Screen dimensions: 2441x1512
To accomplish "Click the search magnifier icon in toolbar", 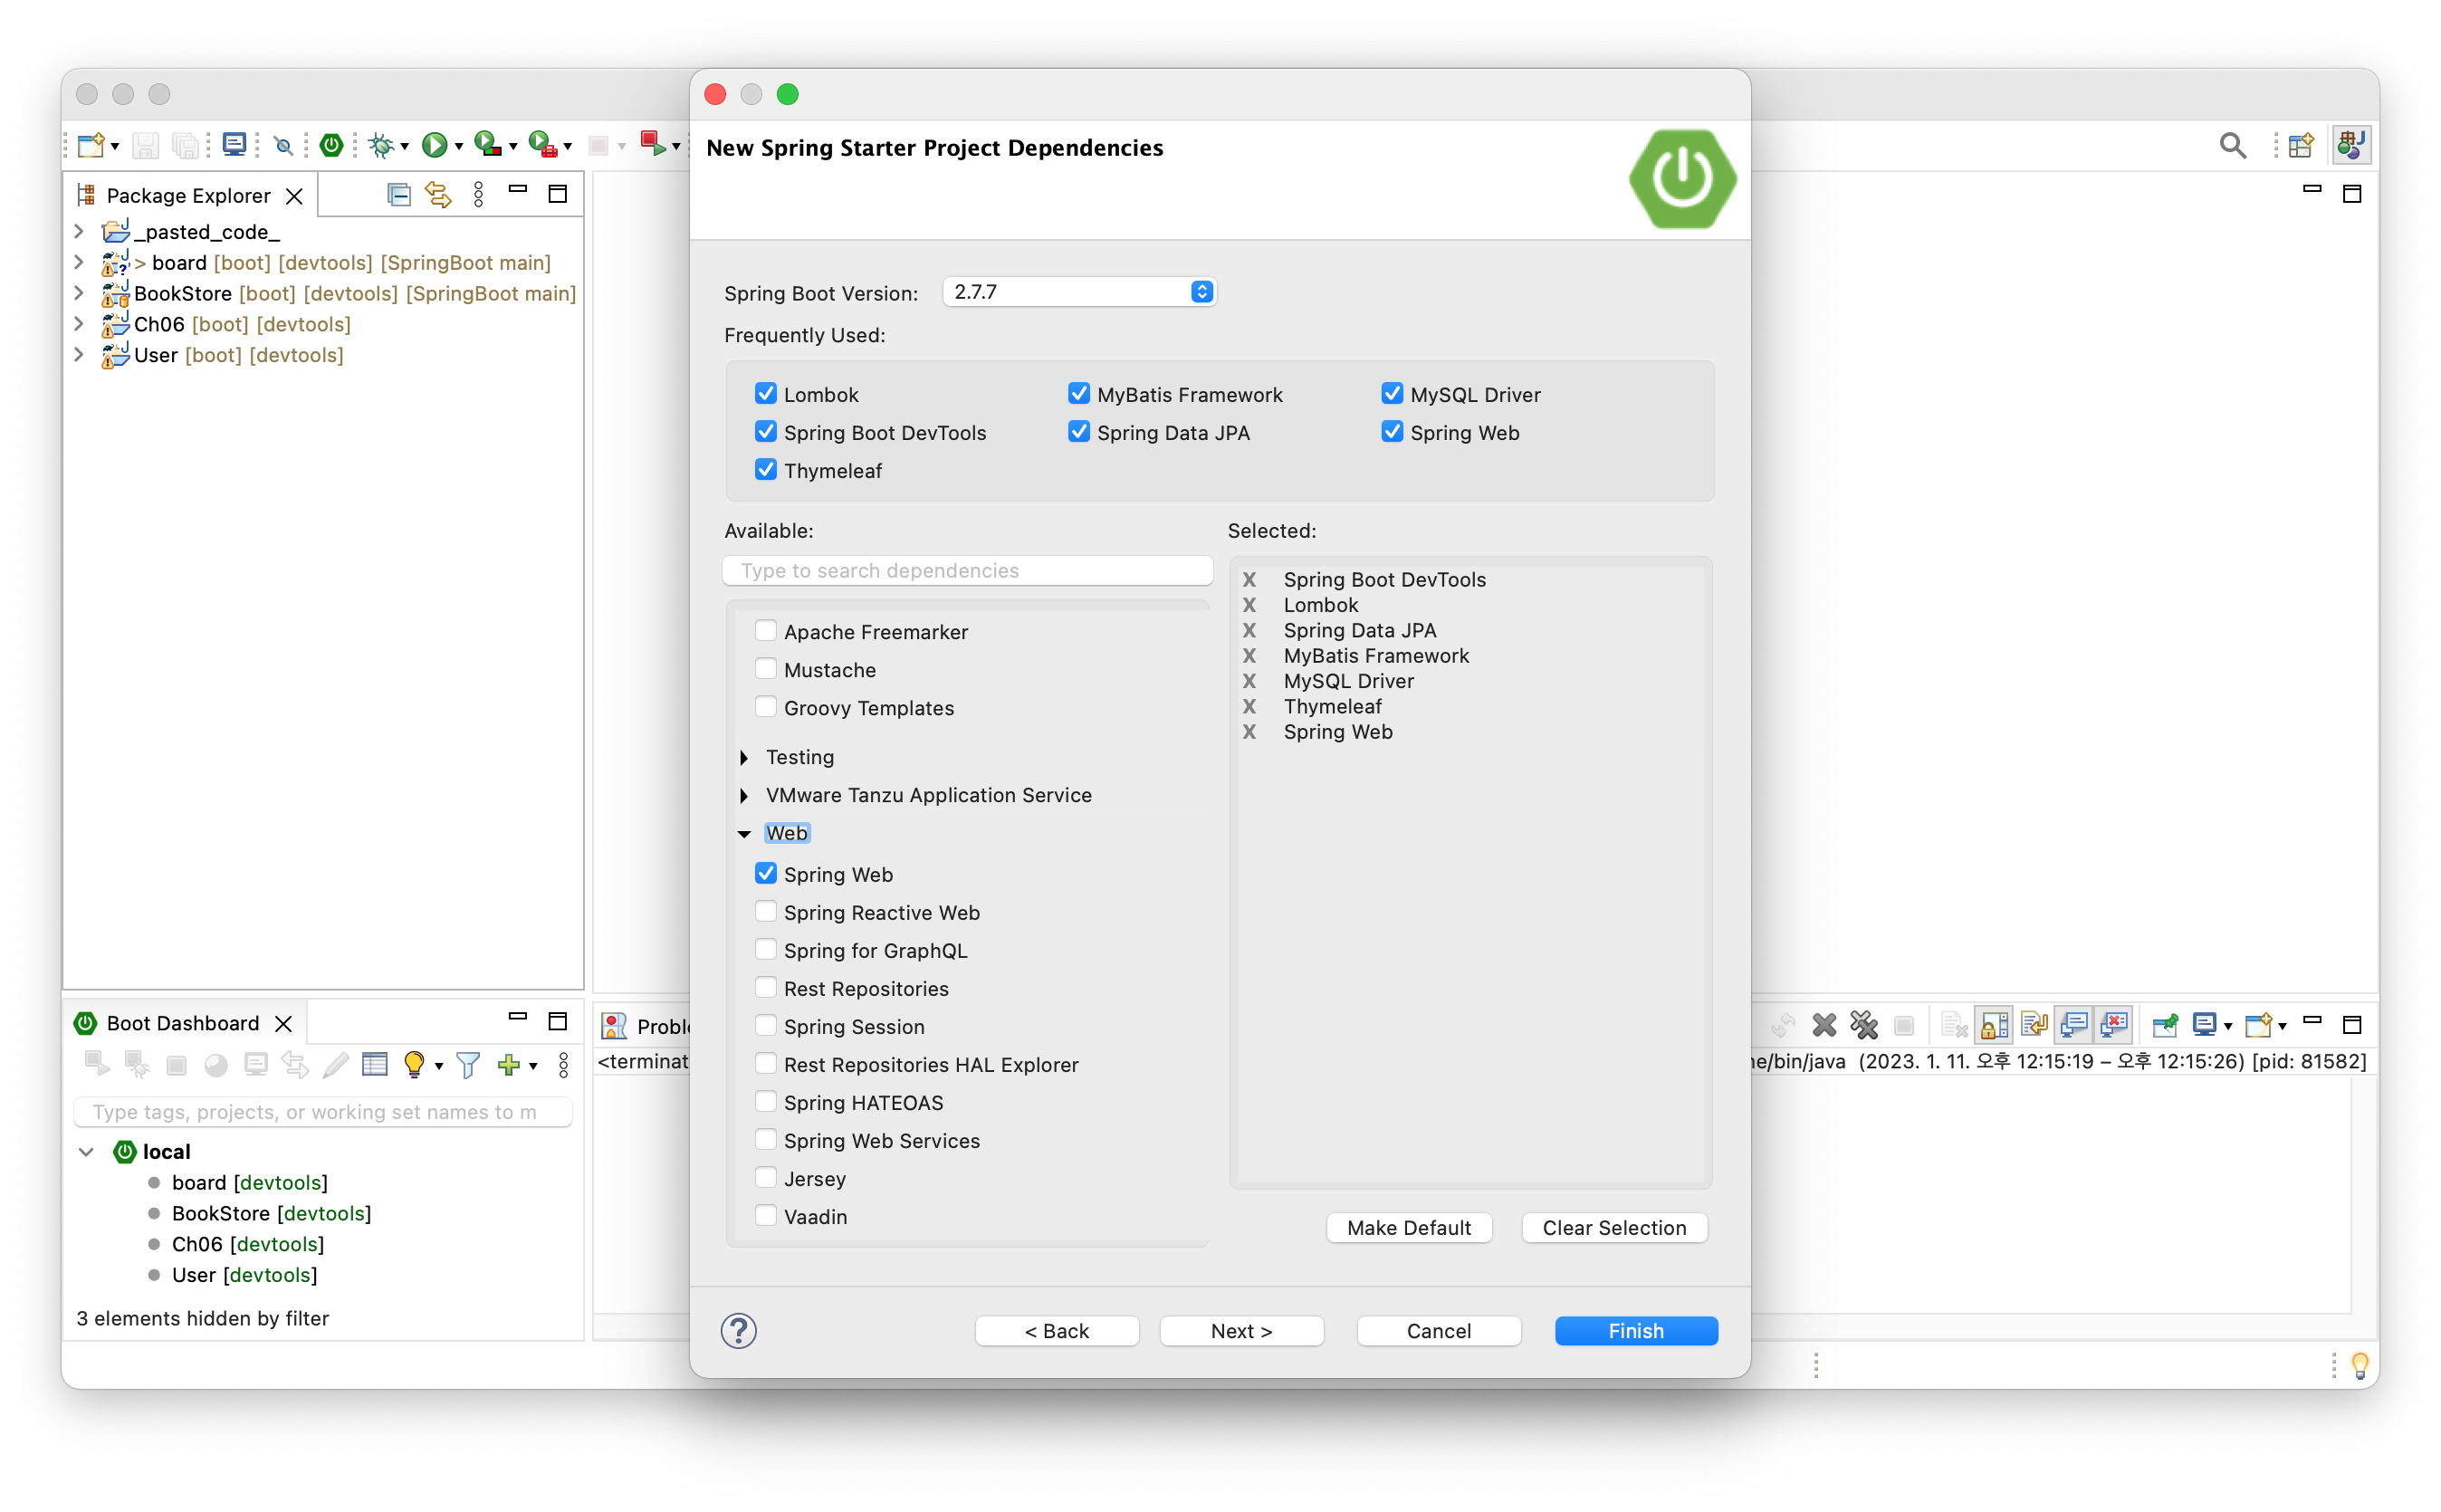I will (2232, 146).
